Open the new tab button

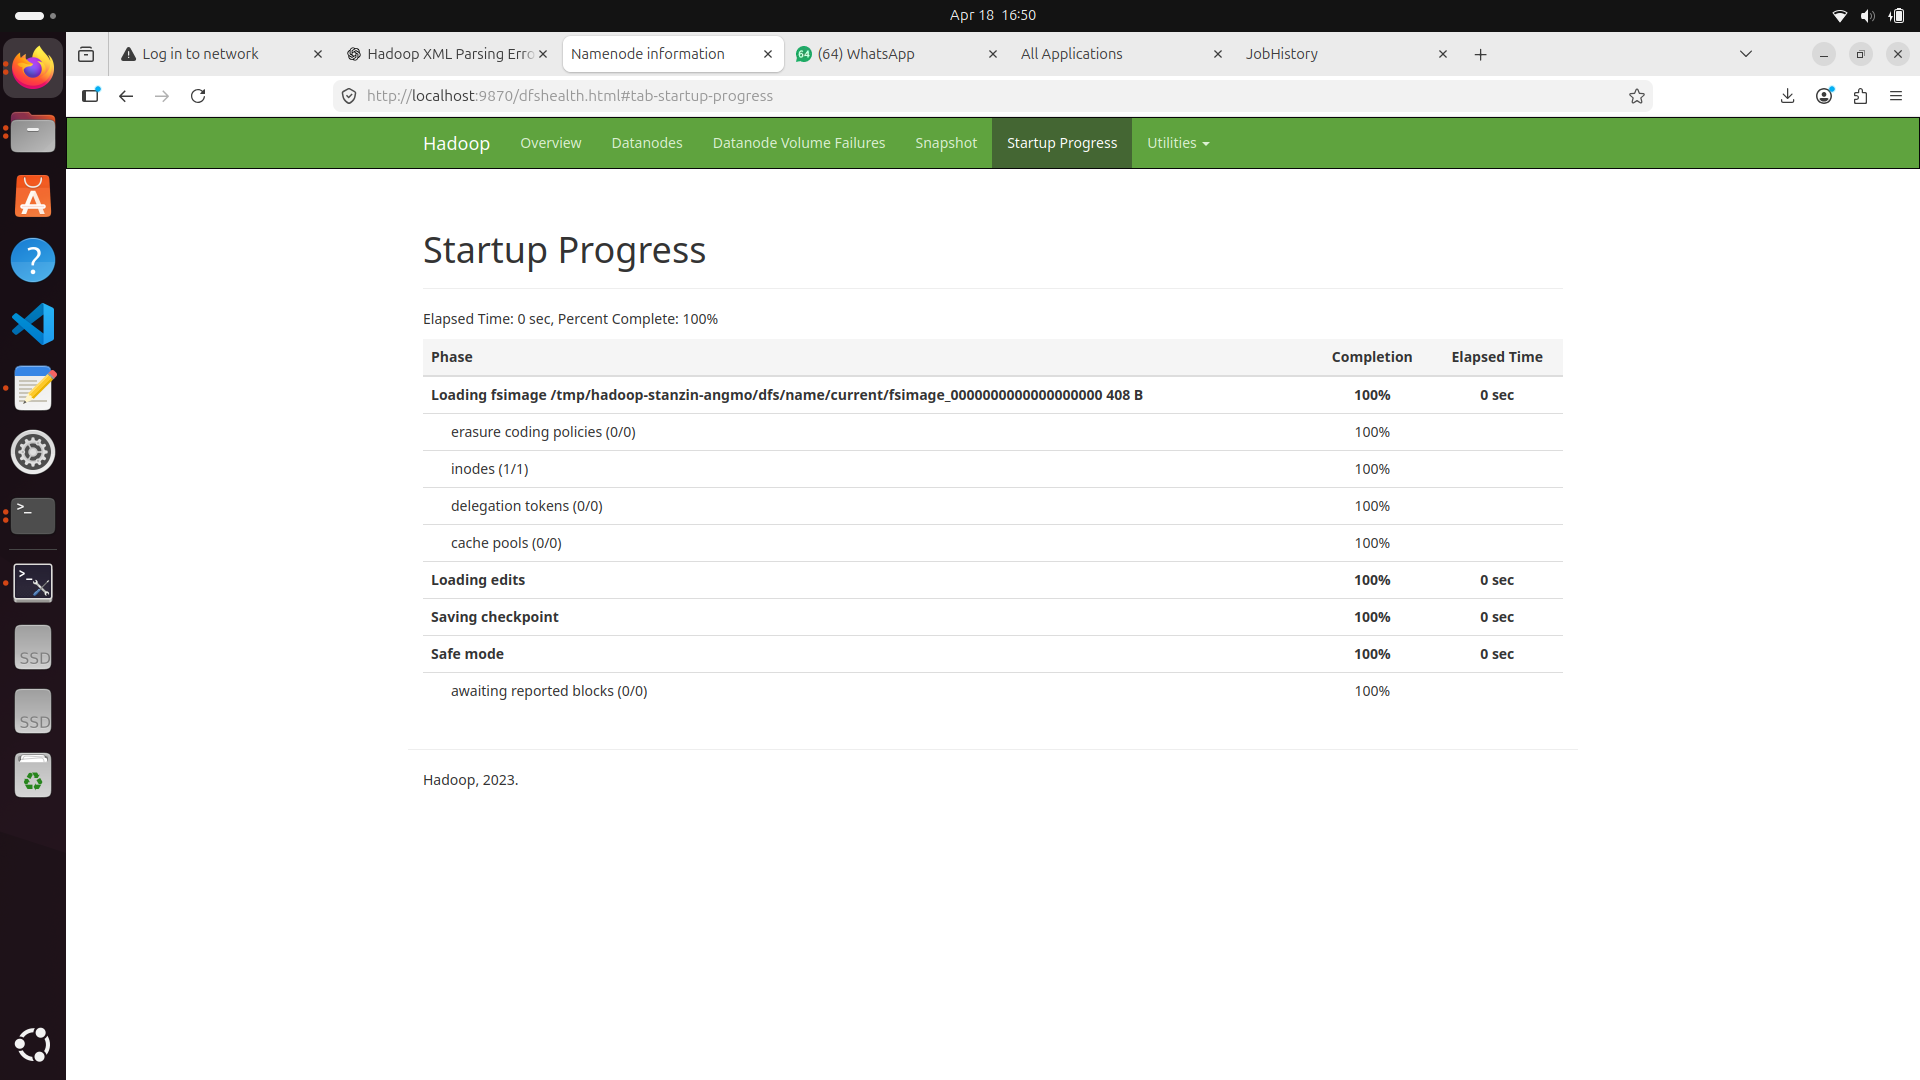point(1480,54)
